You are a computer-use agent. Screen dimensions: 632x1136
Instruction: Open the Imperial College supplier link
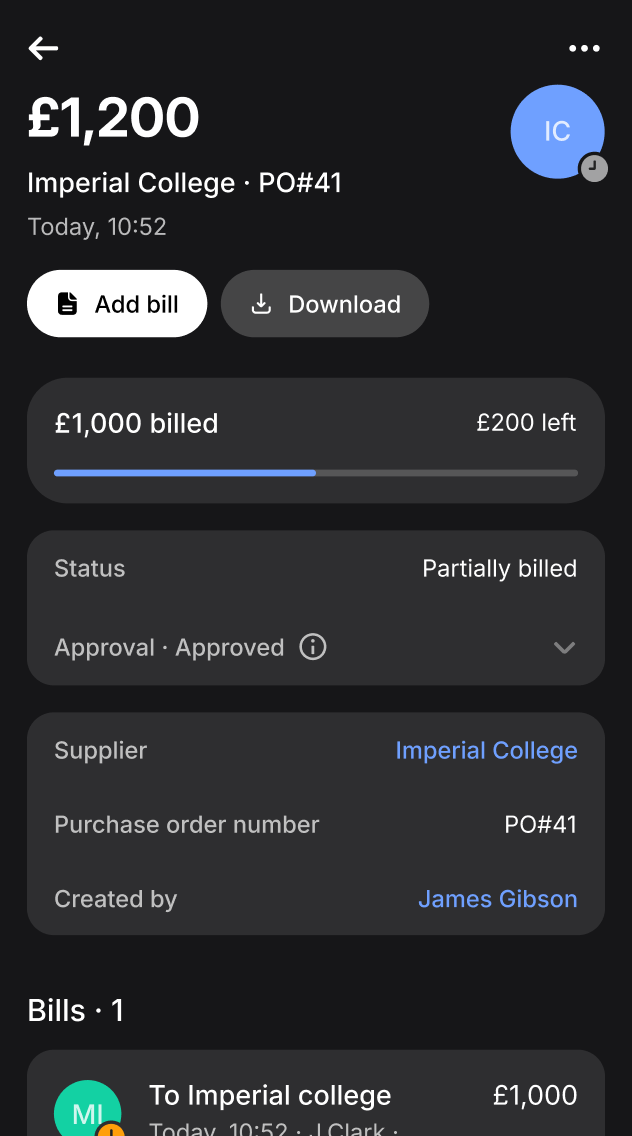pos(486,751)
